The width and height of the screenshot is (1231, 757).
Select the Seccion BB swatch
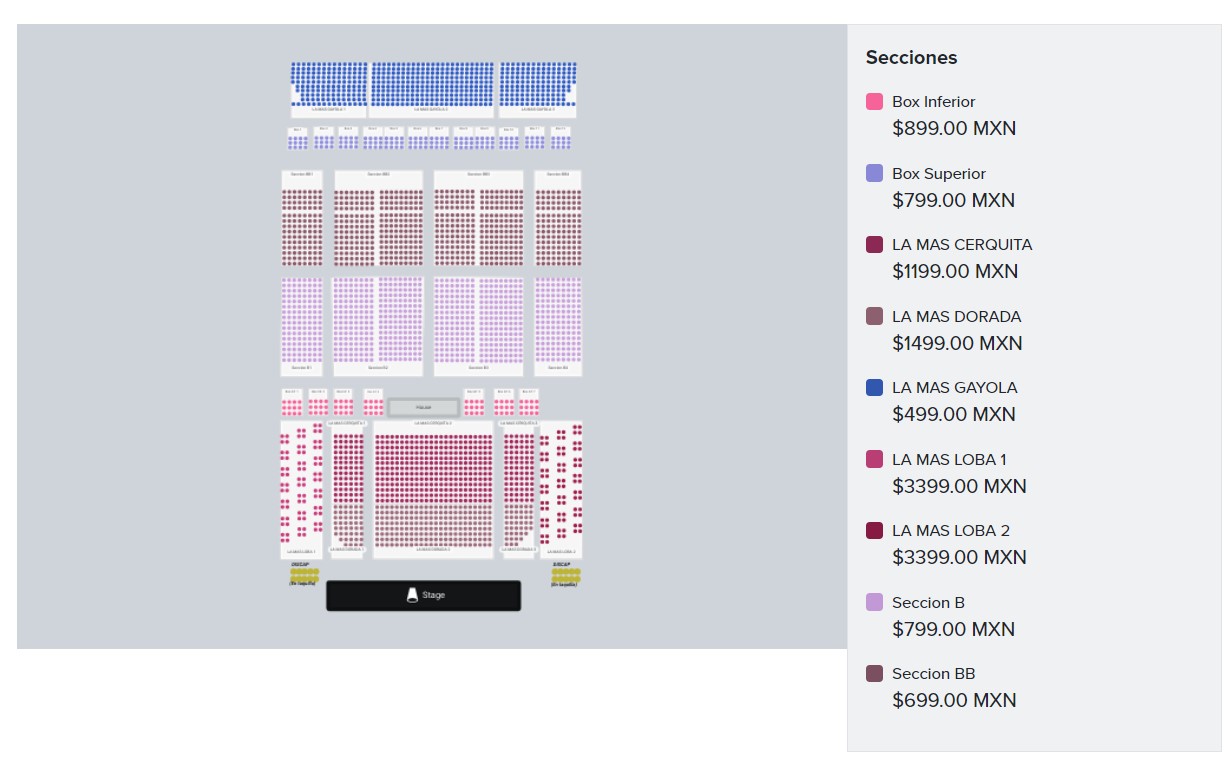[x=874, y=674]
